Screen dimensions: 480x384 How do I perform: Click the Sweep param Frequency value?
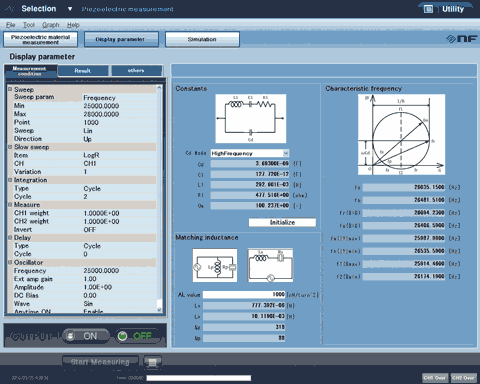[99, 98]
